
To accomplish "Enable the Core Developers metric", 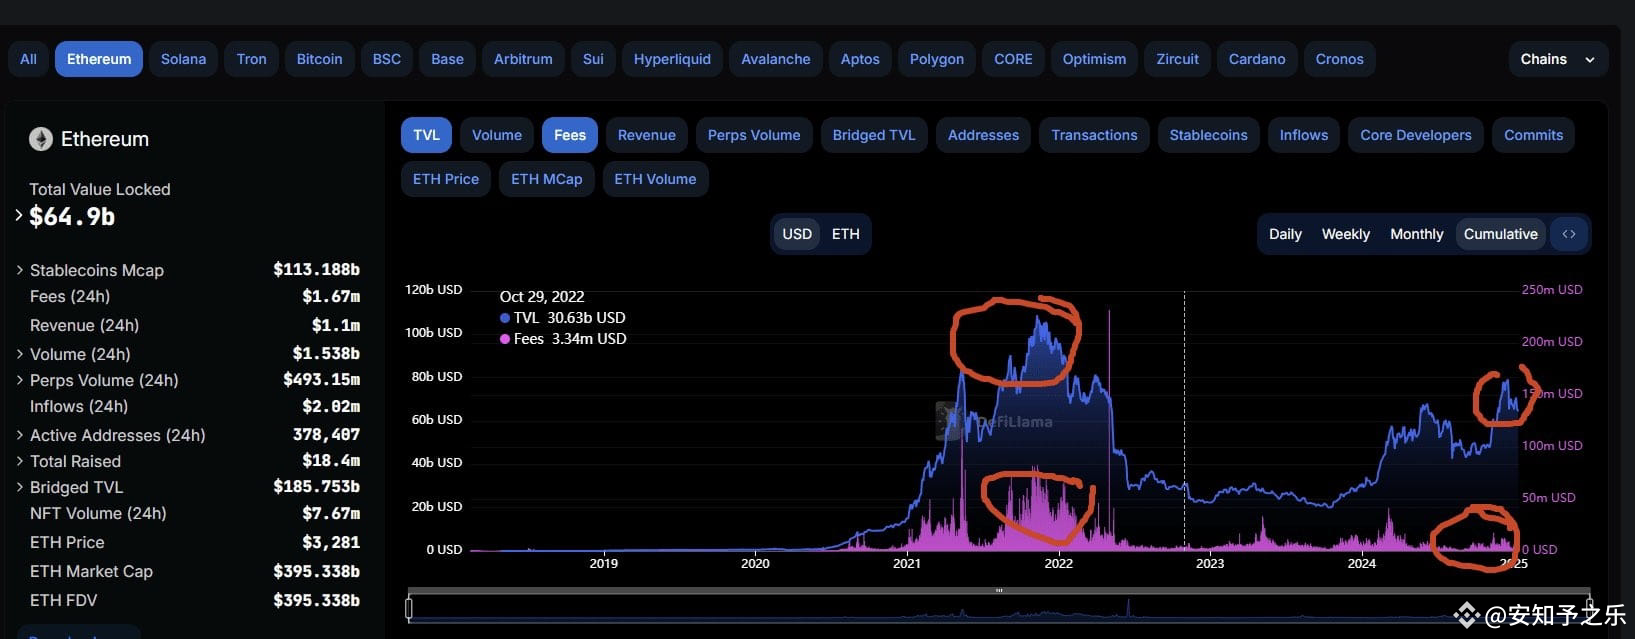I will point(1416,135).
